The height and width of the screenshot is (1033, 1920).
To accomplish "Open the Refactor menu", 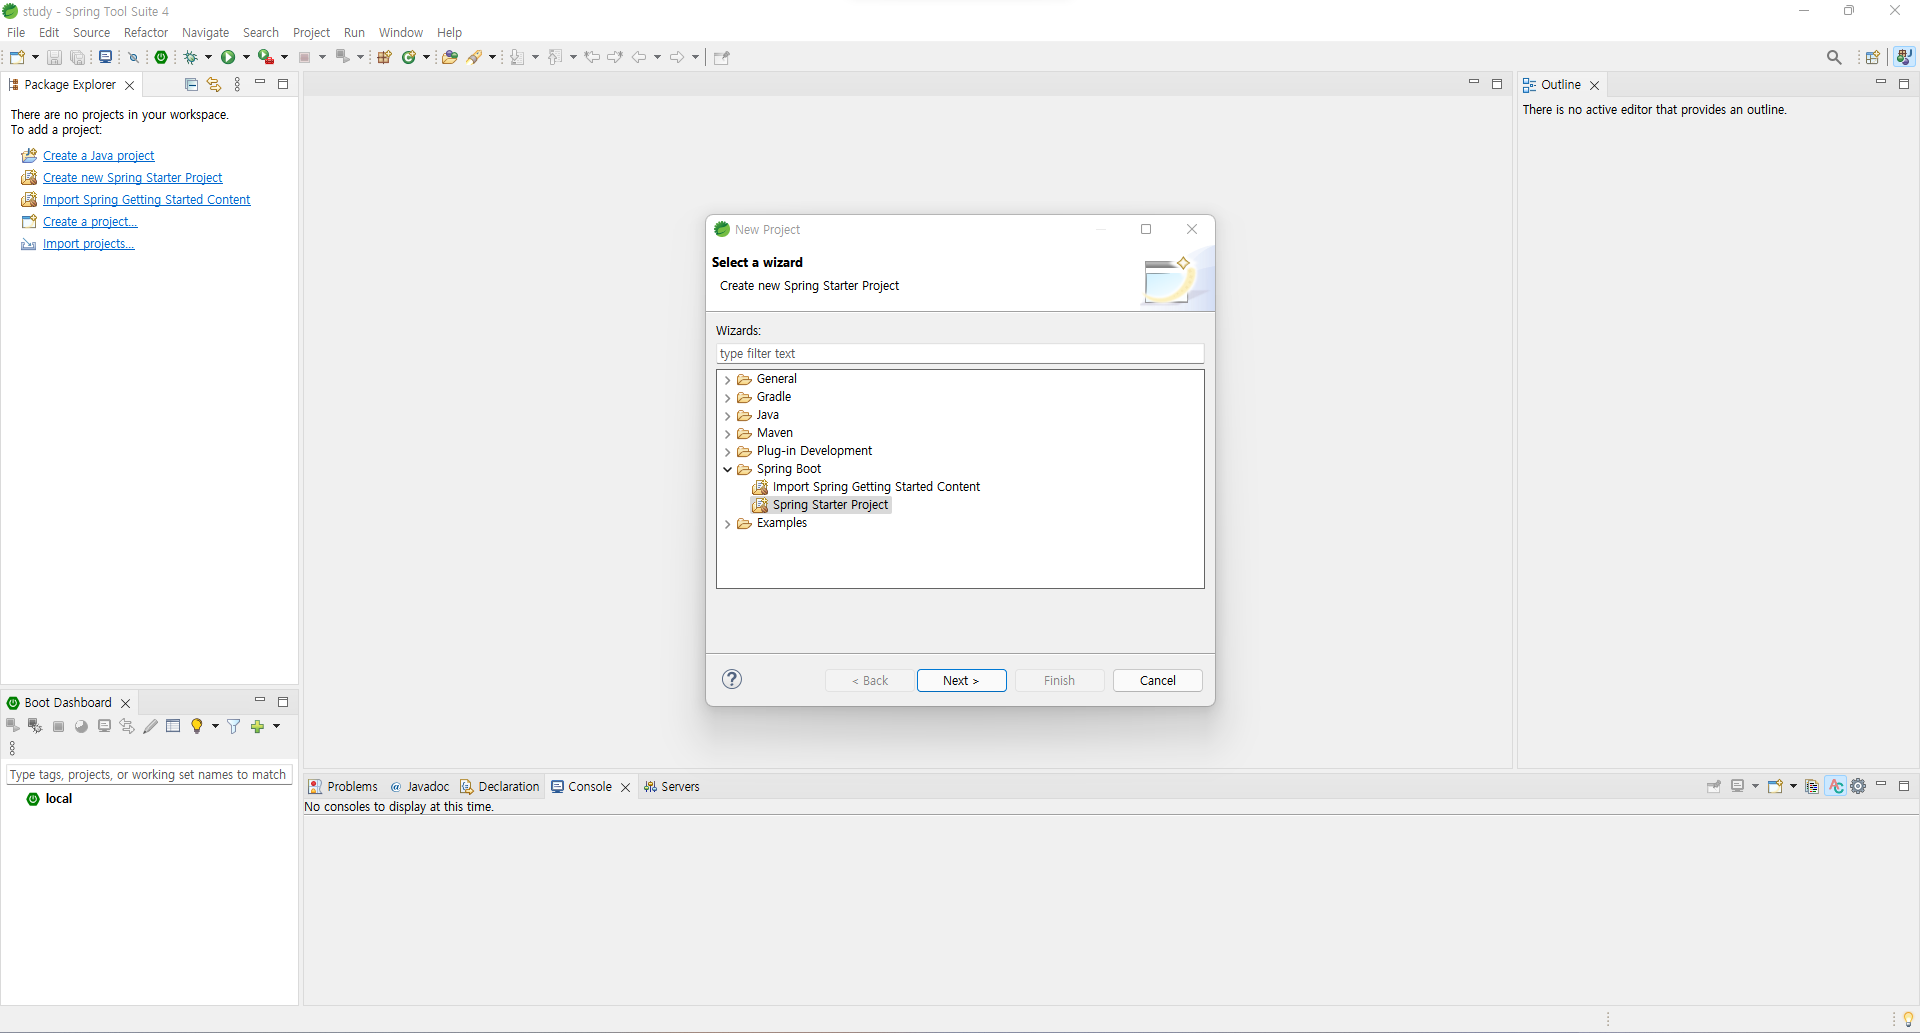I will 146,33.
